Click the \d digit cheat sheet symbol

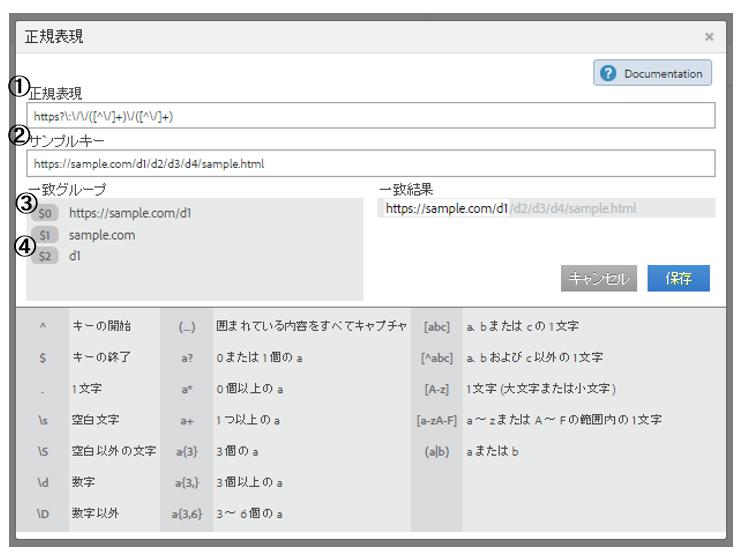point(43,482)
